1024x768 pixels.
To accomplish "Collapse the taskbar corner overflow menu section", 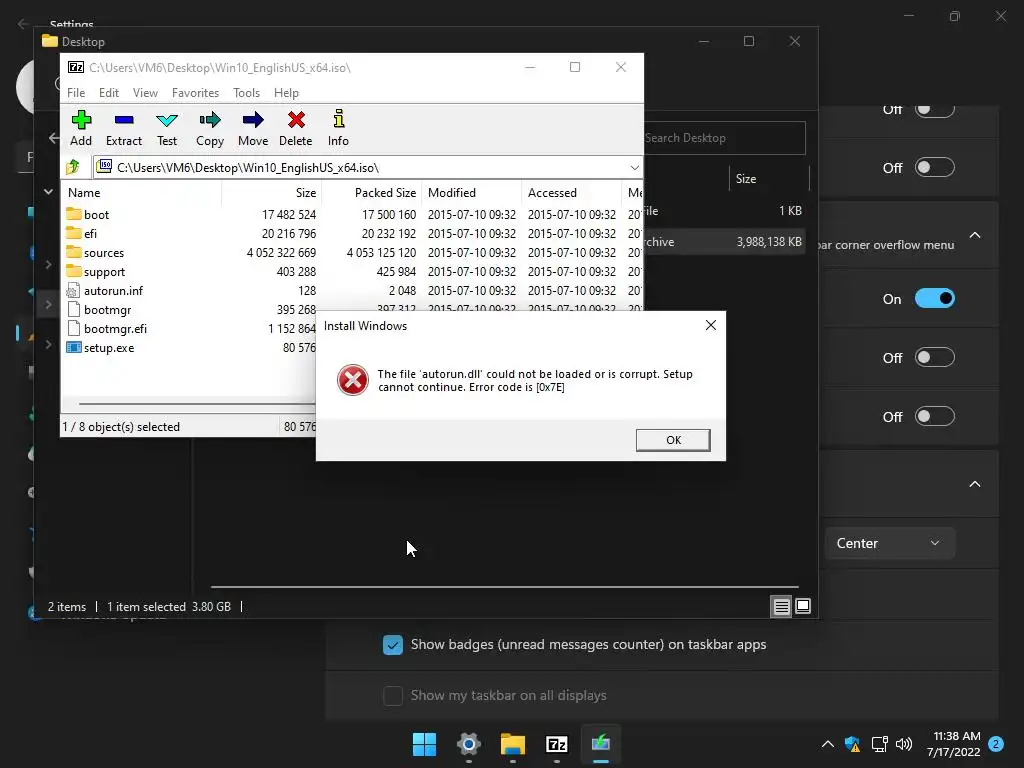I will (975, 235).
